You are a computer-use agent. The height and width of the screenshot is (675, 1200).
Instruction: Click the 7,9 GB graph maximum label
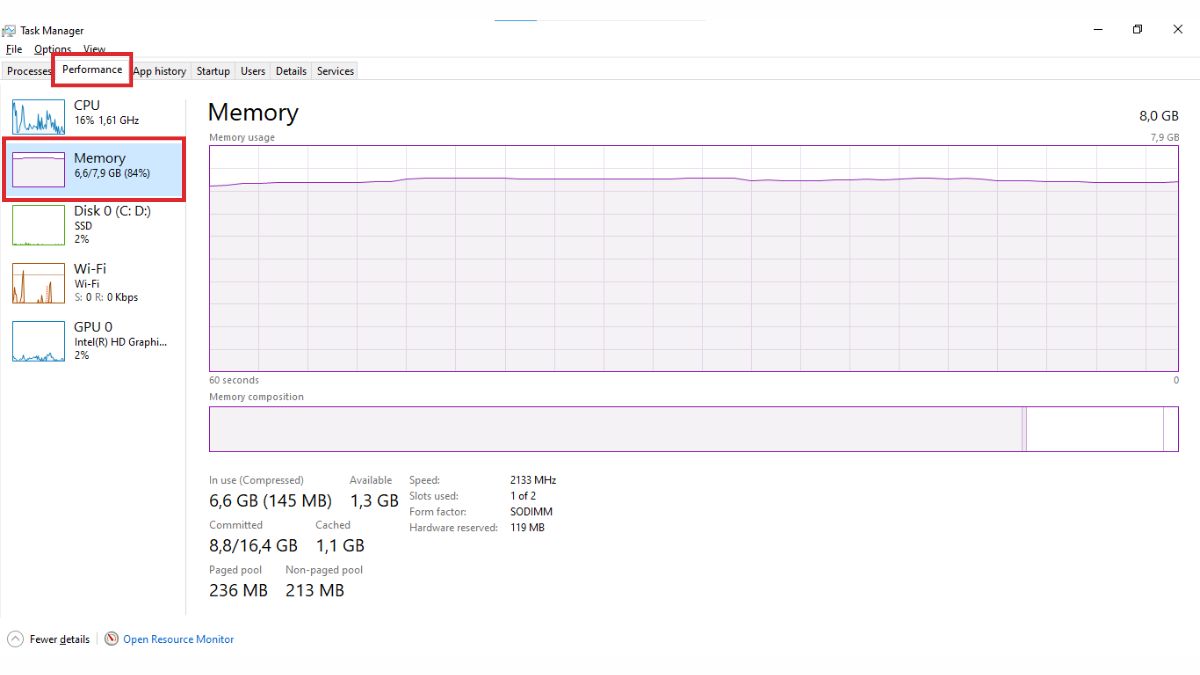(1165, 137)
